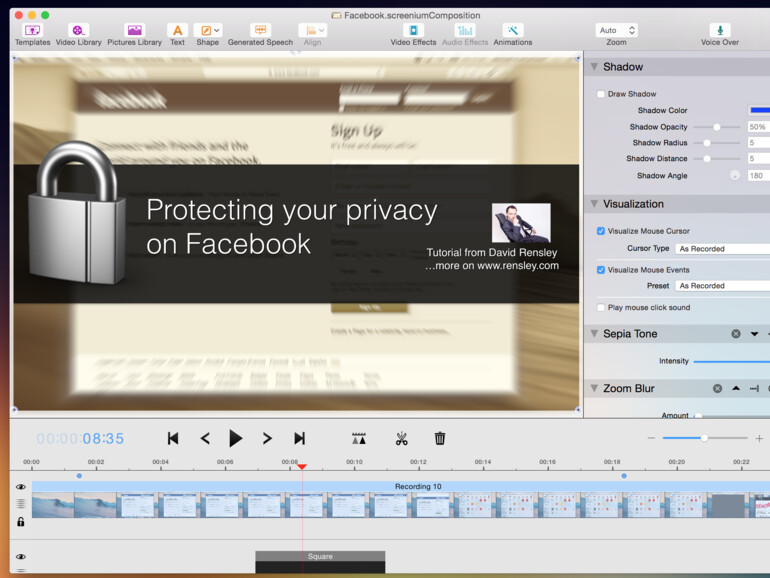
Task: Remove the Zoom Blur effect
Action: [x=717, y=388]
